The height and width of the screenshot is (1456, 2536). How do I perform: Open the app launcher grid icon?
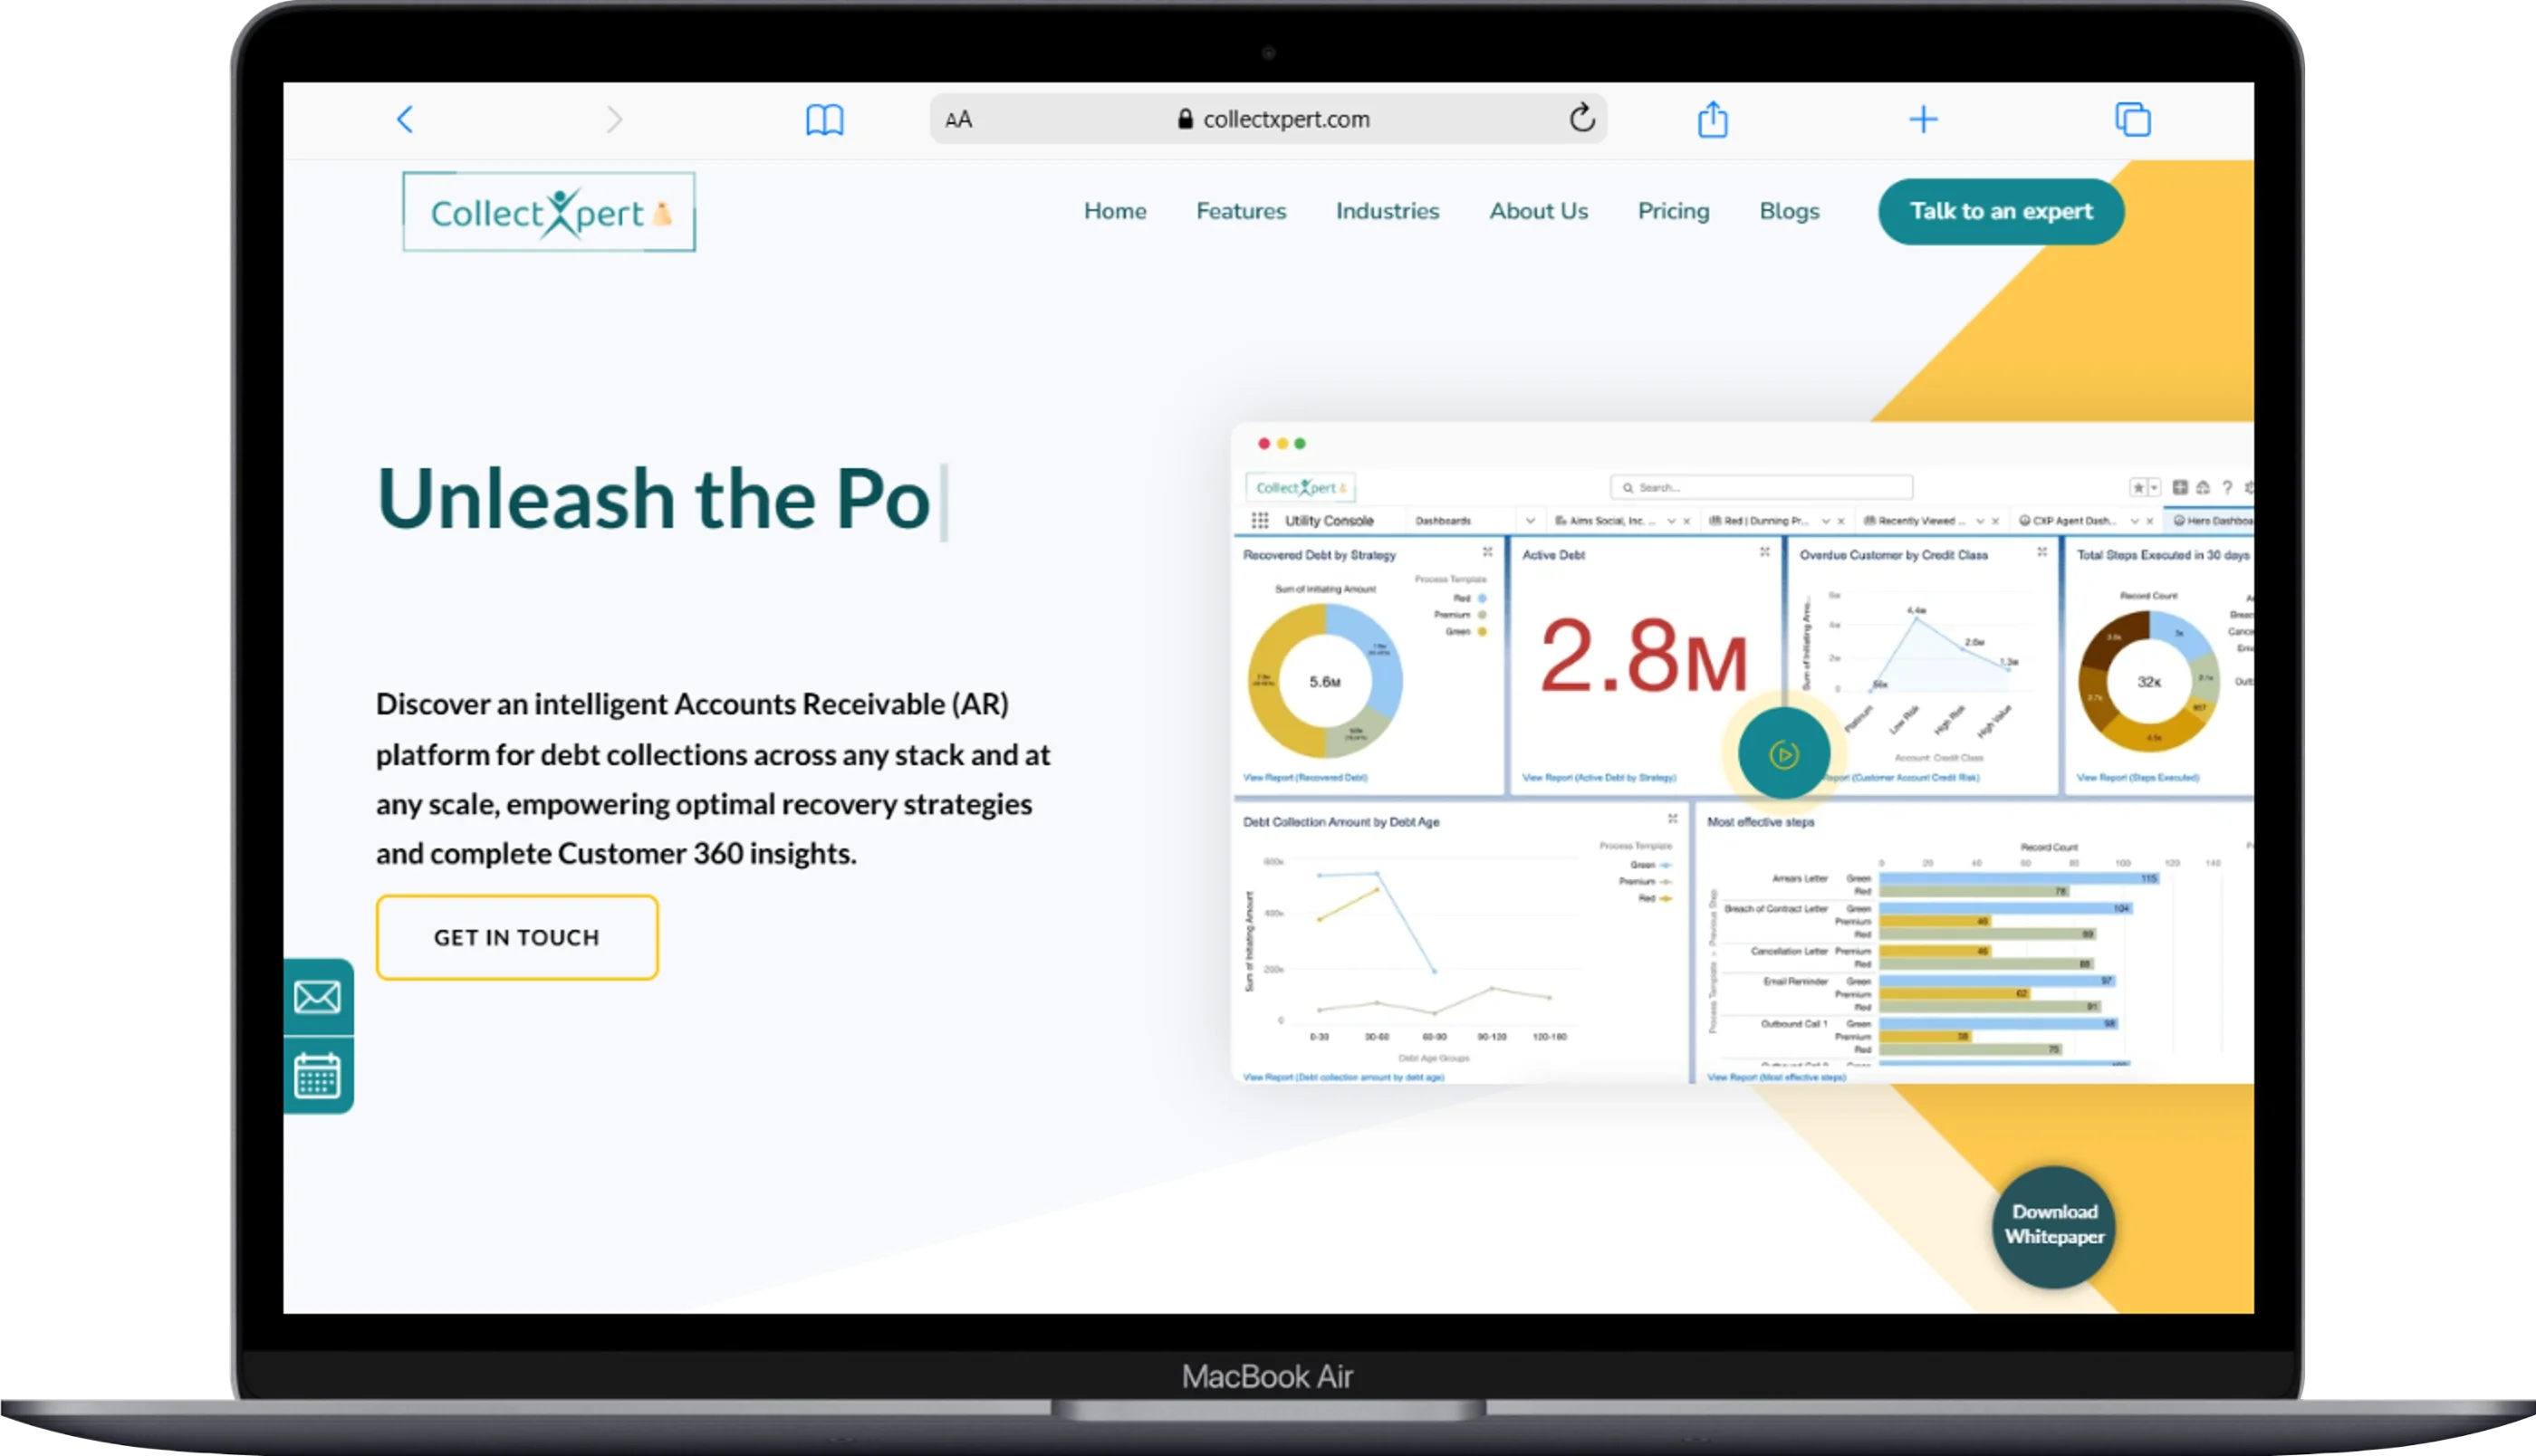coord(1260,521)
